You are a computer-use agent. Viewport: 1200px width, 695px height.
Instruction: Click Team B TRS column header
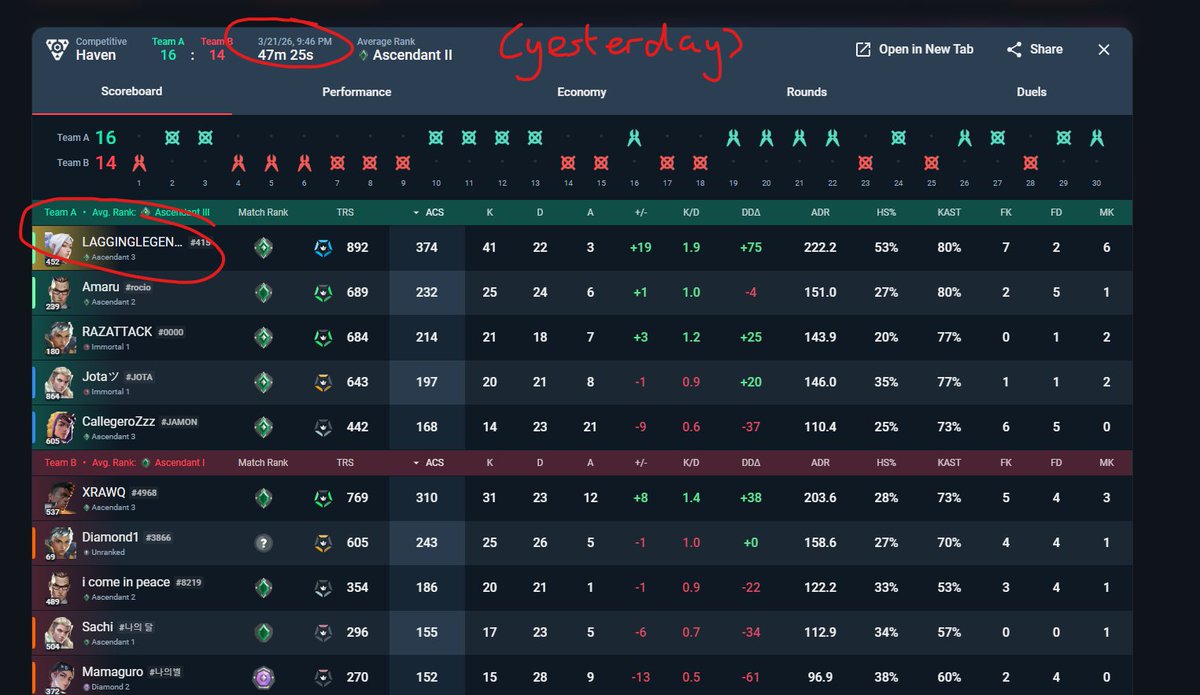[x=345, y=463]
